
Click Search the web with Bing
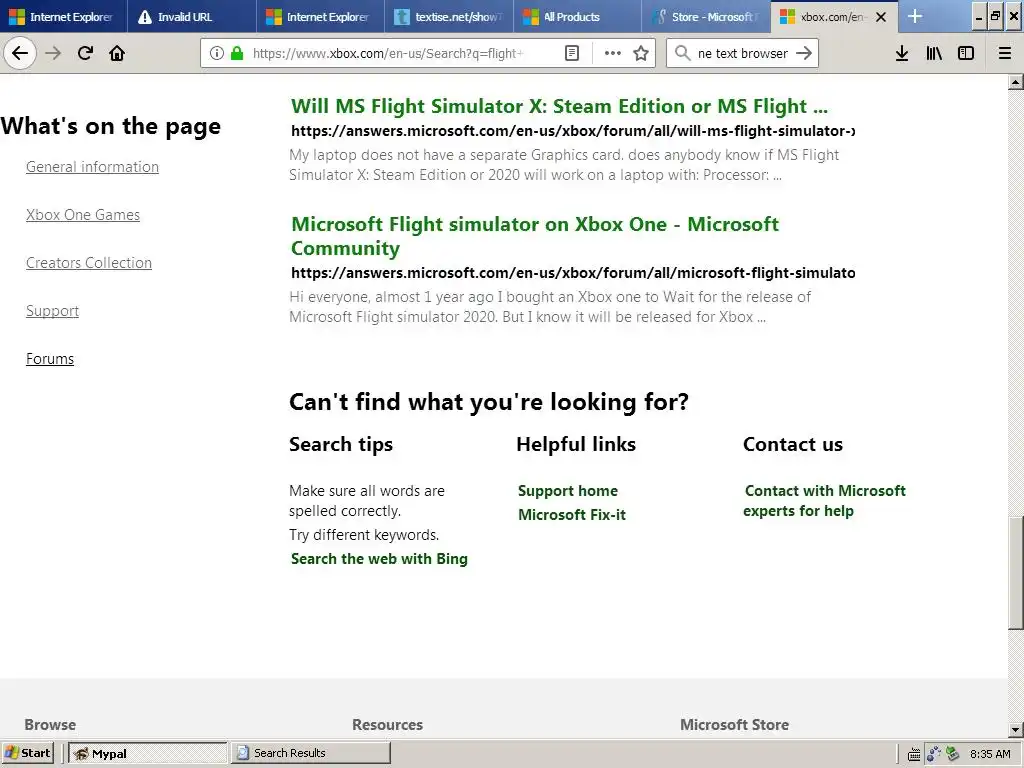379,559
